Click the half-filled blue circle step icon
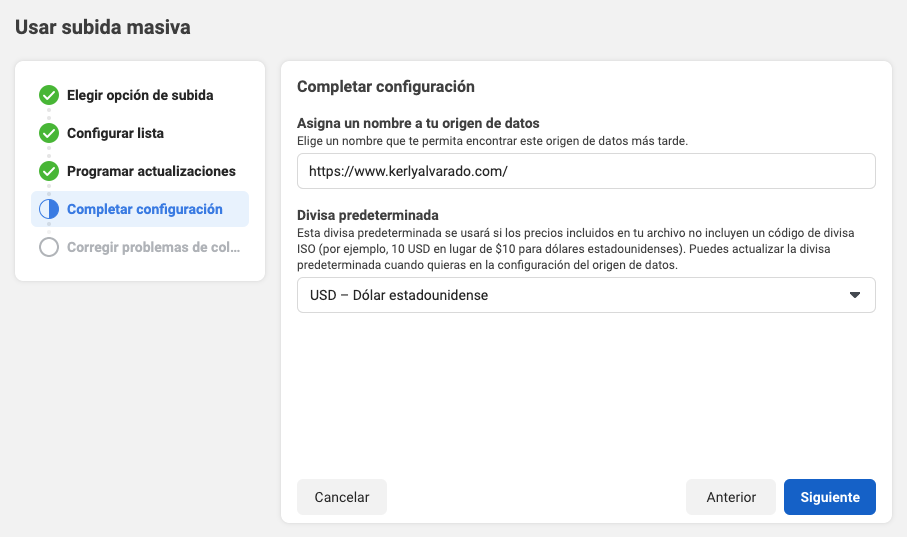 [49, 209]
